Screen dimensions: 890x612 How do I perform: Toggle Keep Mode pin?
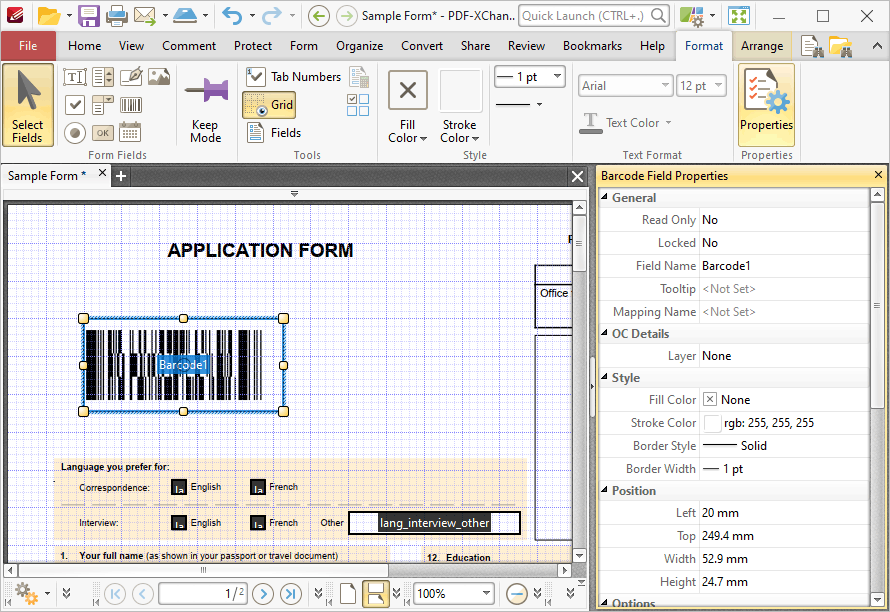[205, 106]
